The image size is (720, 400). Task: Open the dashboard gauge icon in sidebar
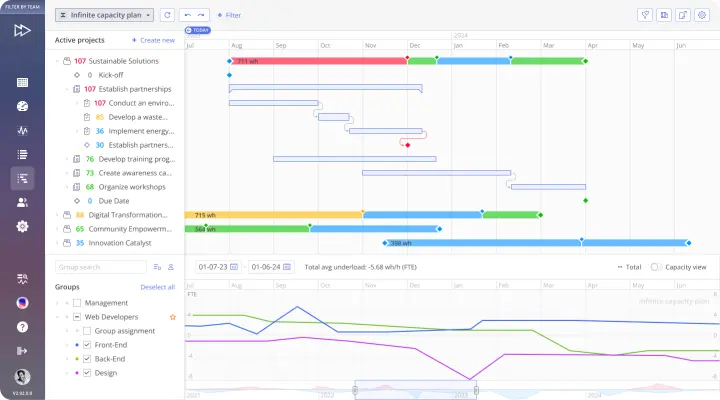tap(22, 106)
